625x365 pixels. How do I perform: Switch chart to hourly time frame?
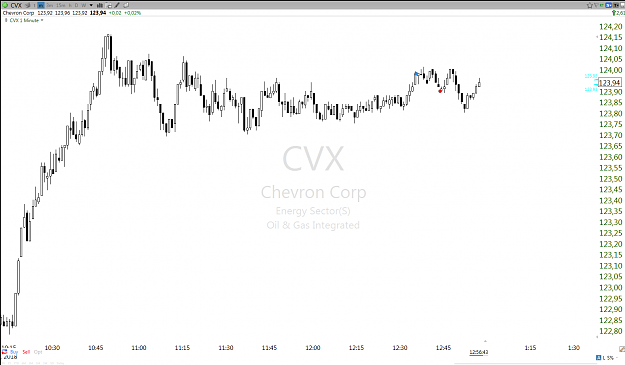tap(70, 5)
